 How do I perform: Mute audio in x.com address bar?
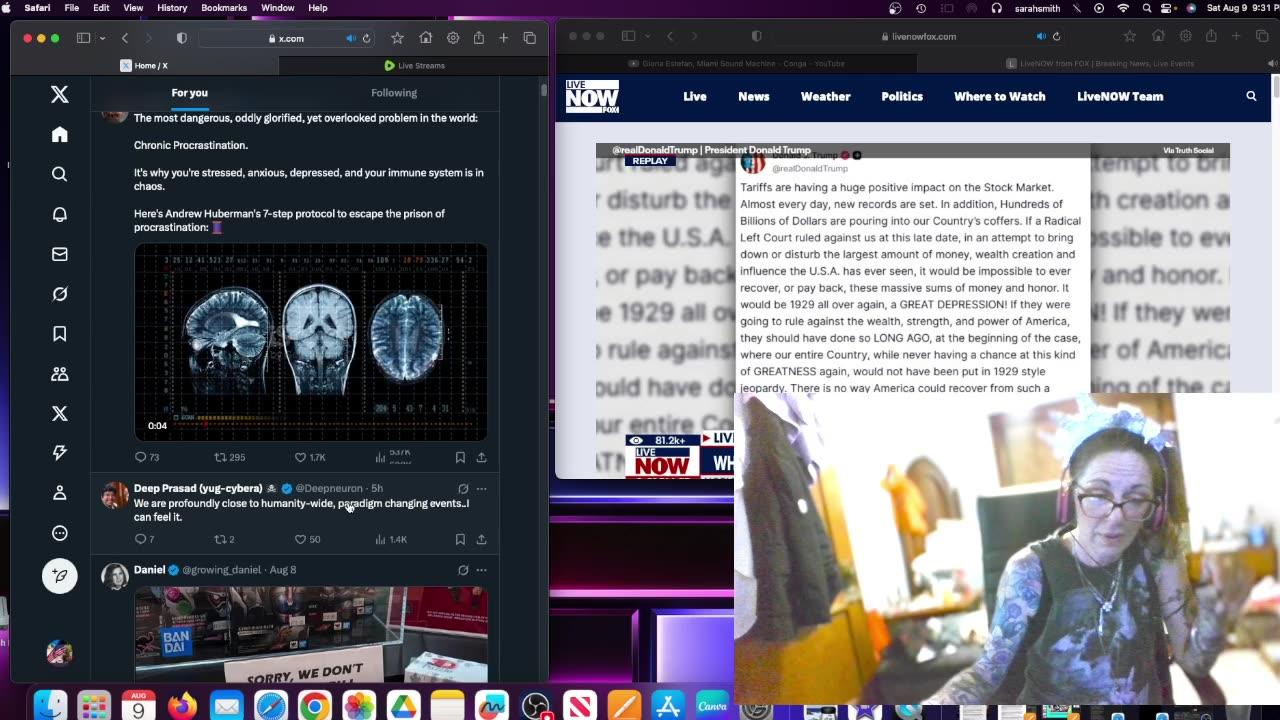click(x=350, y=38)
